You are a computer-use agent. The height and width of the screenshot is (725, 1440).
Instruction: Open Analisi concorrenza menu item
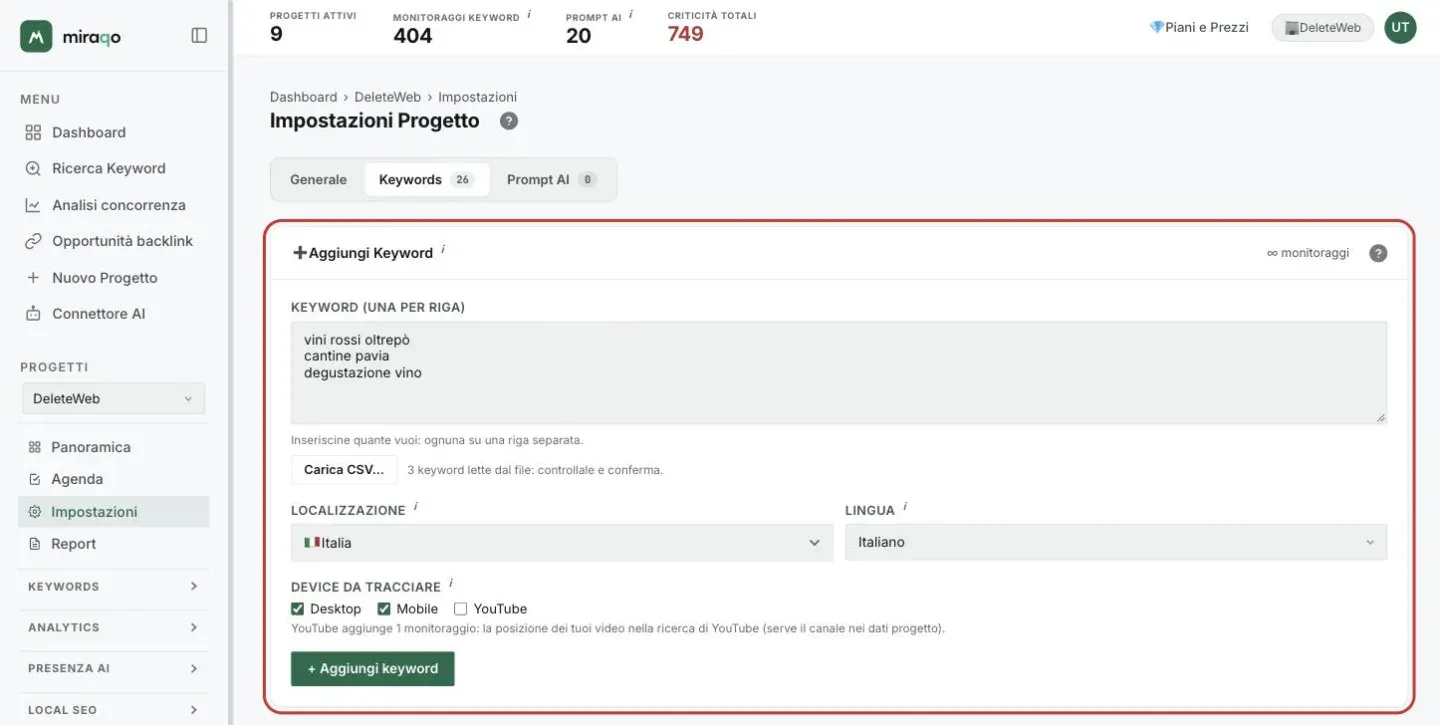(119, 205)
